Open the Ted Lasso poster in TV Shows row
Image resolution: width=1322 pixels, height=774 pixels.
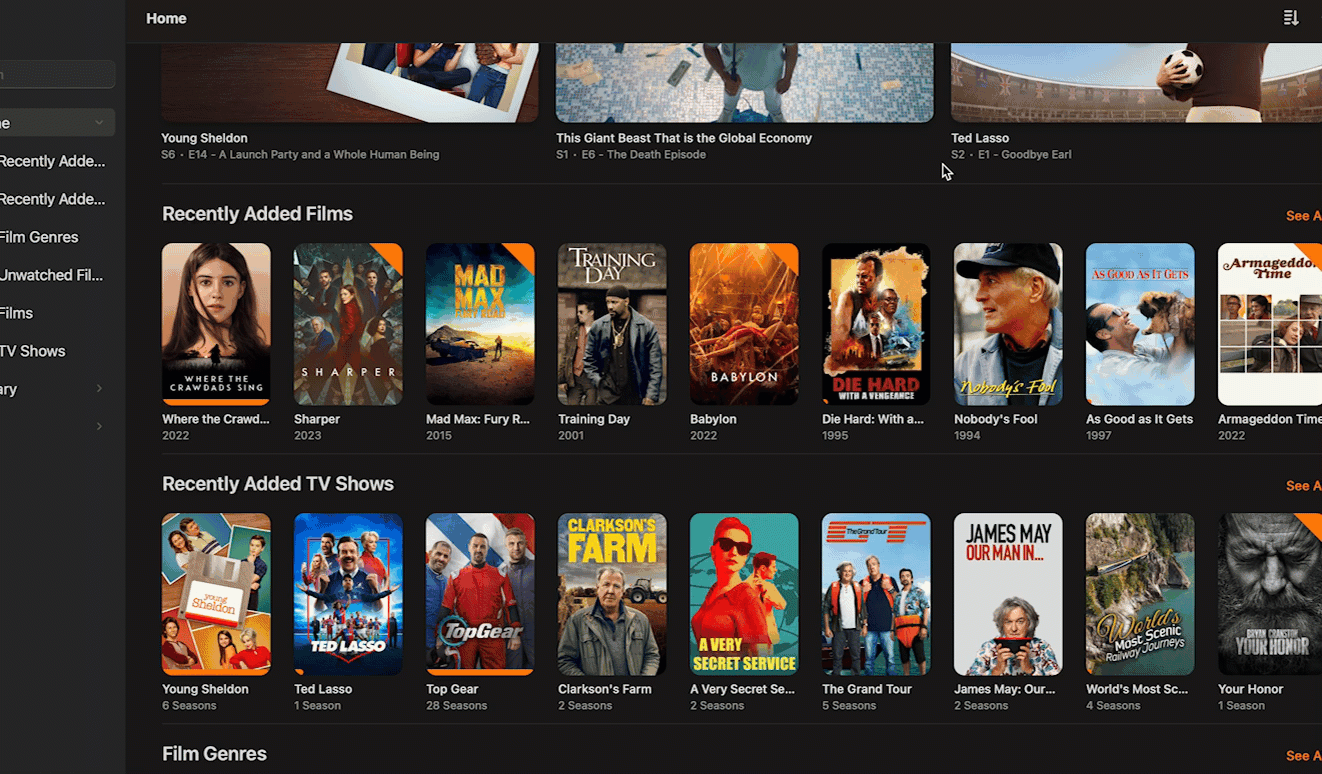[x=348, y=594]
